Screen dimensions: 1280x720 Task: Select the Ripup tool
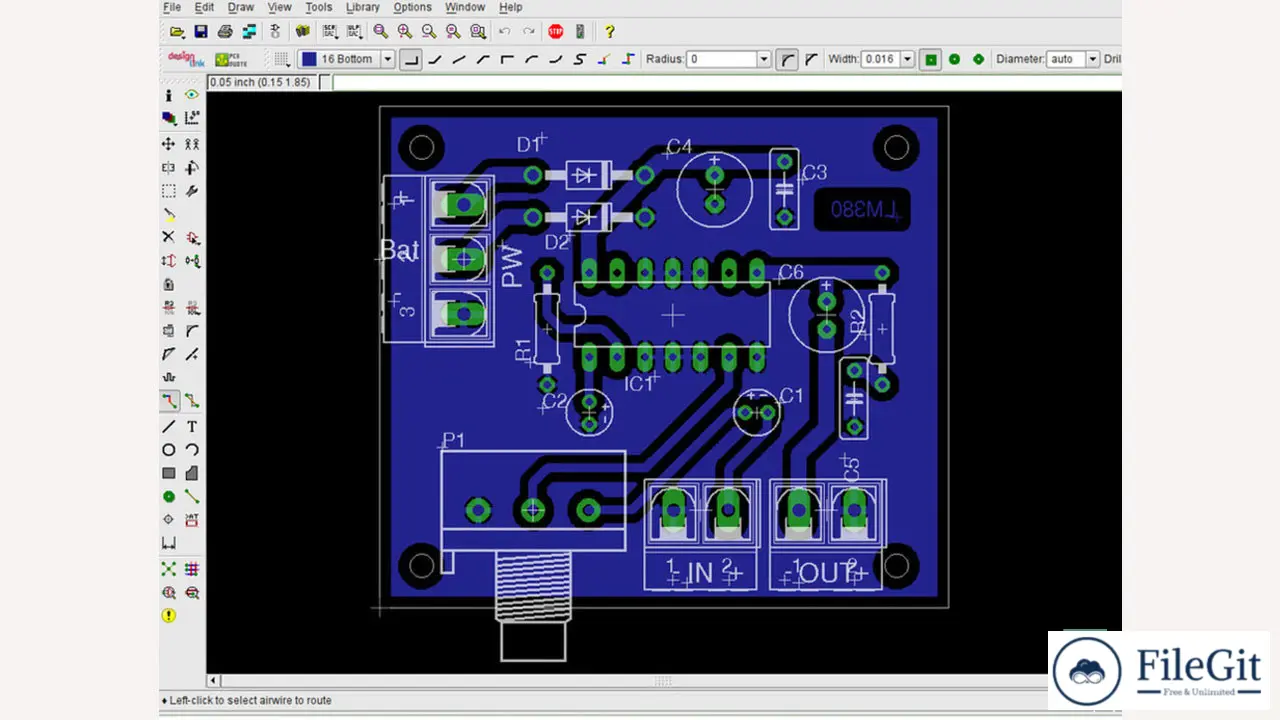(x=191, y=401)
